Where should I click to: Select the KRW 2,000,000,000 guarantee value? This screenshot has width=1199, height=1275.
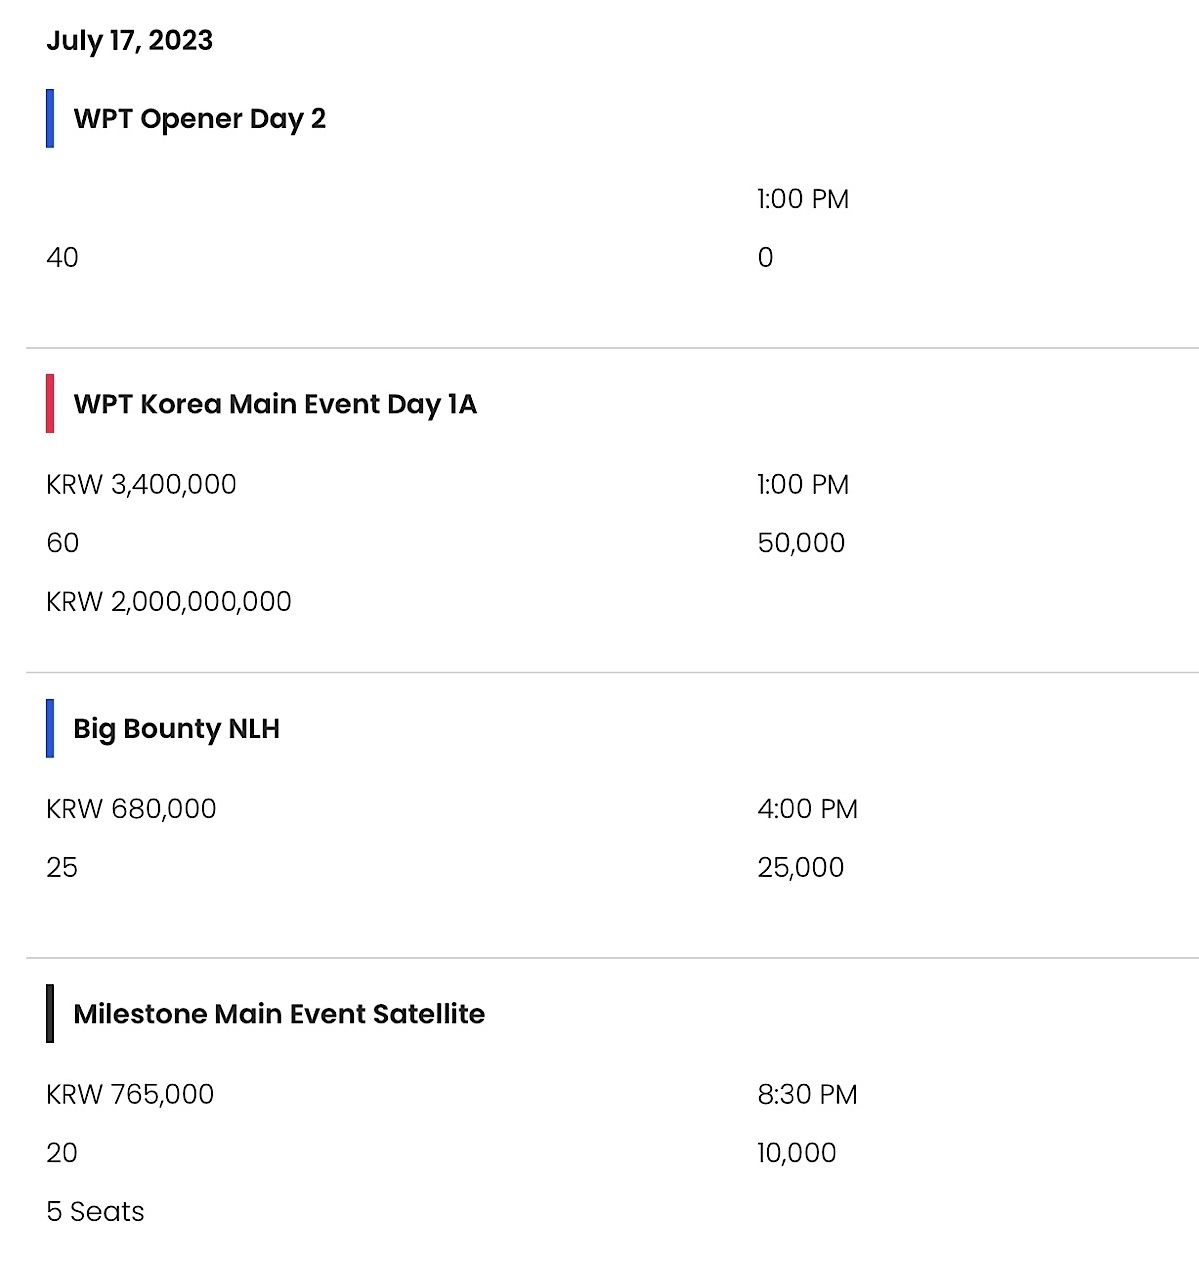(169, 602)
